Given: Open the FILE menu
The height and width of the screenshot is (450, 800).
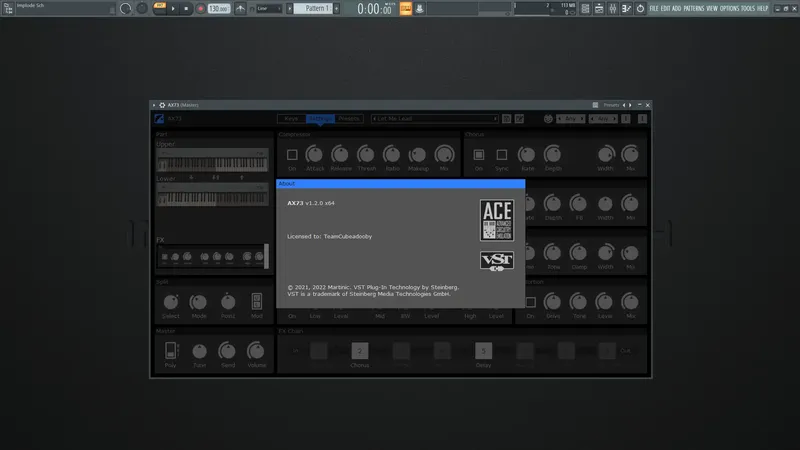Looking at the screenshot, I should [x=654, y=9].
